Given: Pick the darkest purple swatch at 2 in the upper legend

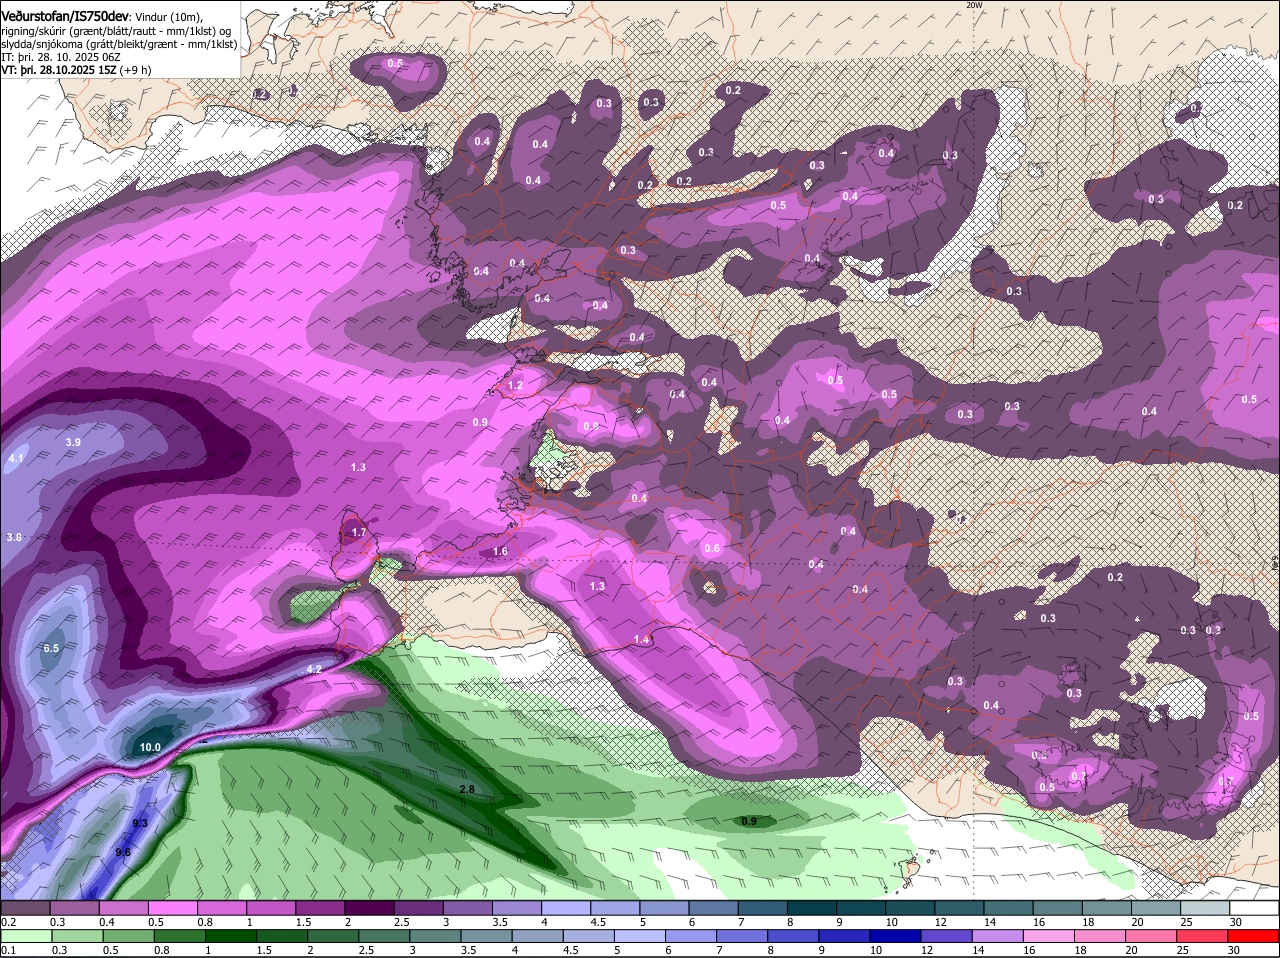Looking at the screenshot, I should (372, 907).
